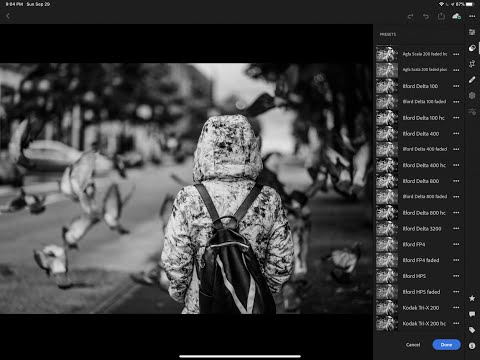The image size is (480, 360).
Task: Apply the Ilford Delta 400 preset
Action: pyautogui.click(x=420, y=133)
